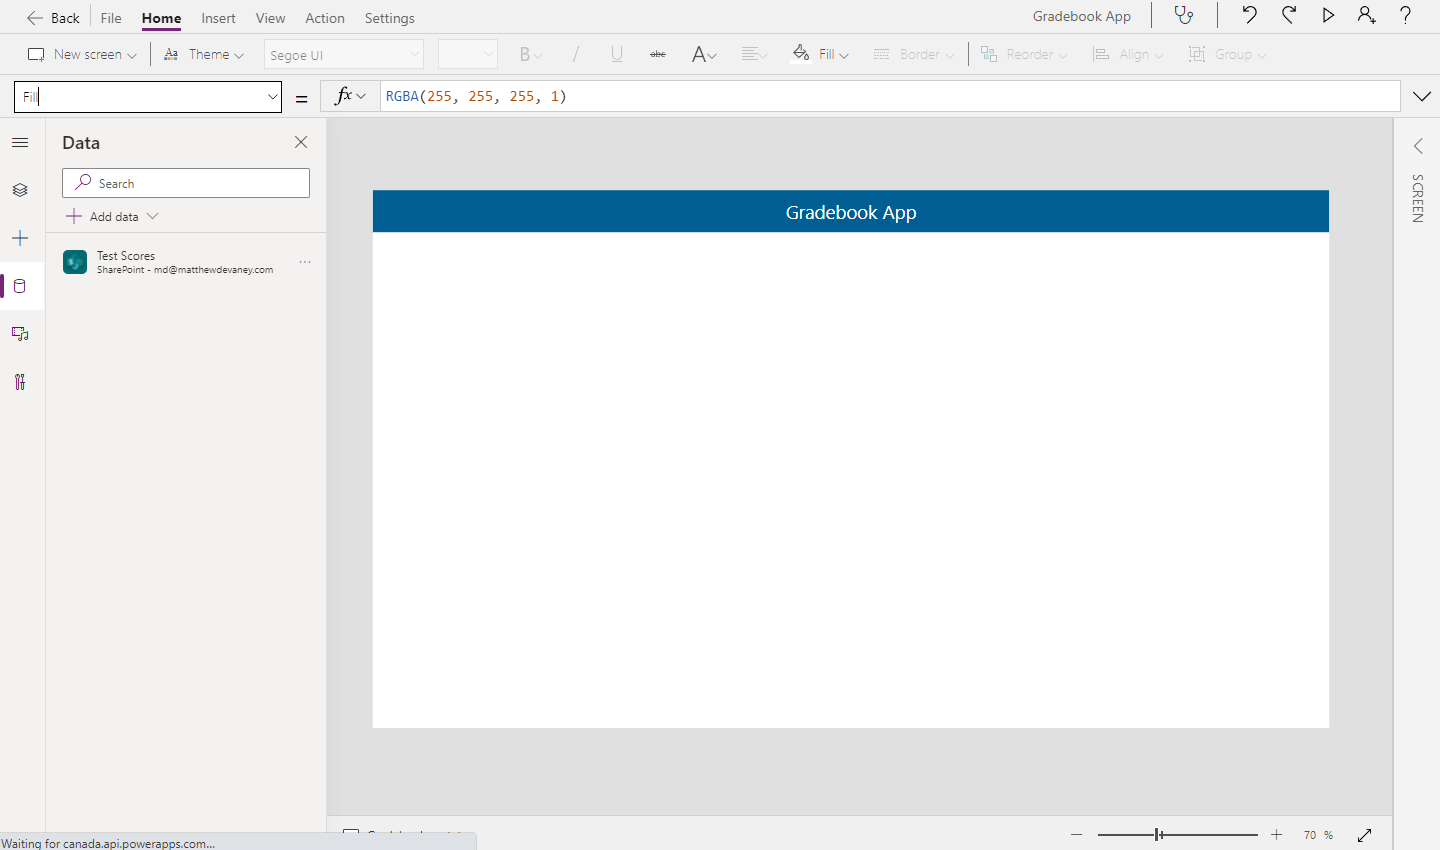The height and width of the screenshot is (850, 1440).
Task: Click the app checker stethoscope icon
Action: [1185, 16]
